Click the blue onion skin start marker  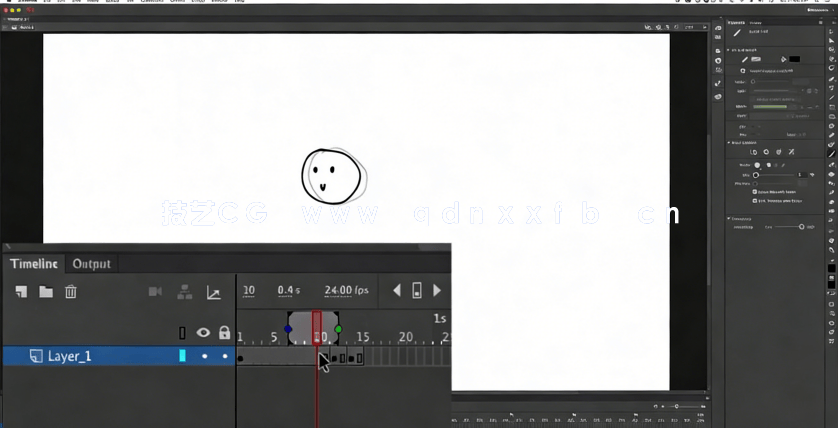(288, 329)
